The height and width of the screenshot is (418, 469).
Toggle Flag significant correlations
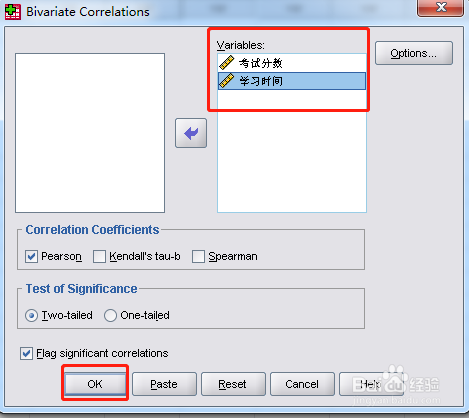click(x=26, y=354)
